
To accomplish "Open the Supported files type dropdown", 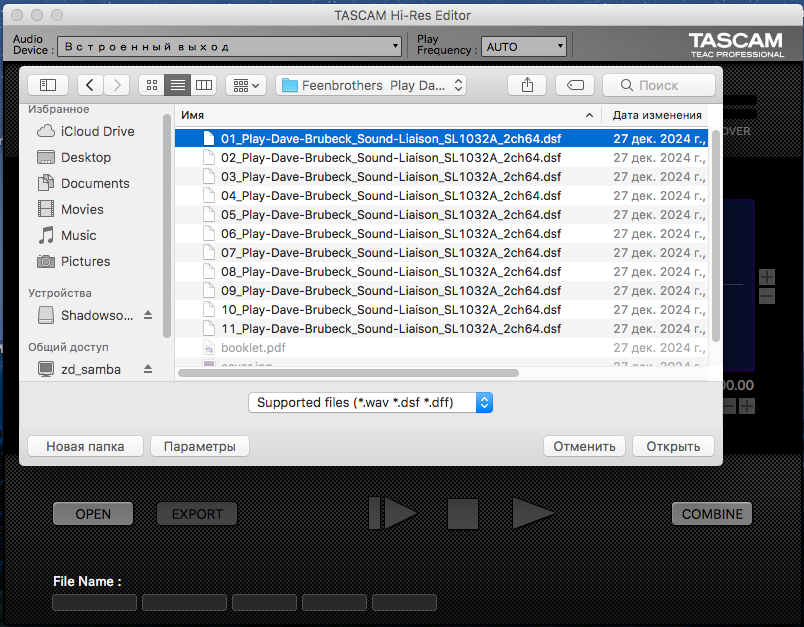I will click(370, 402).
